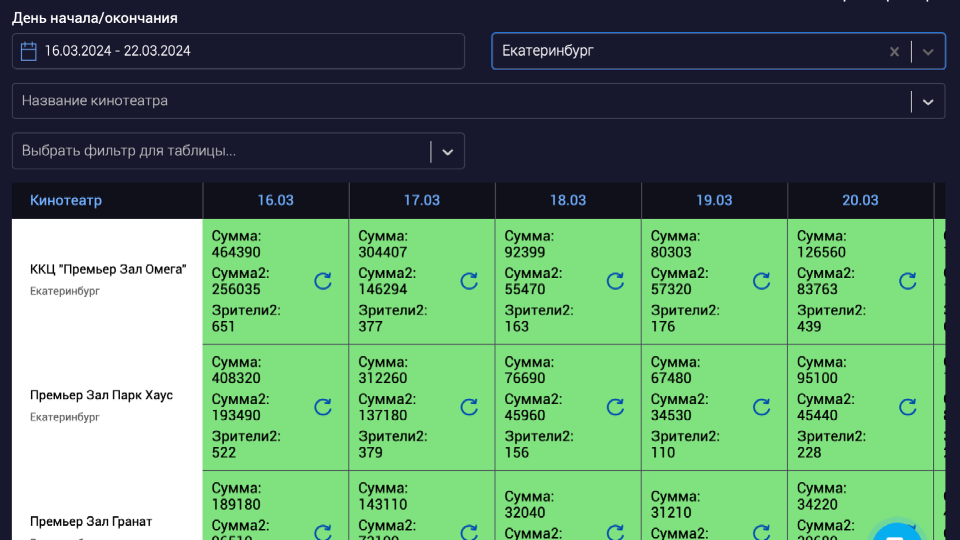Refresh Премьер Зал Омега data for 19.03
Image resolution: width=960 pixels, height=540 pixels.
pos(761,281)
